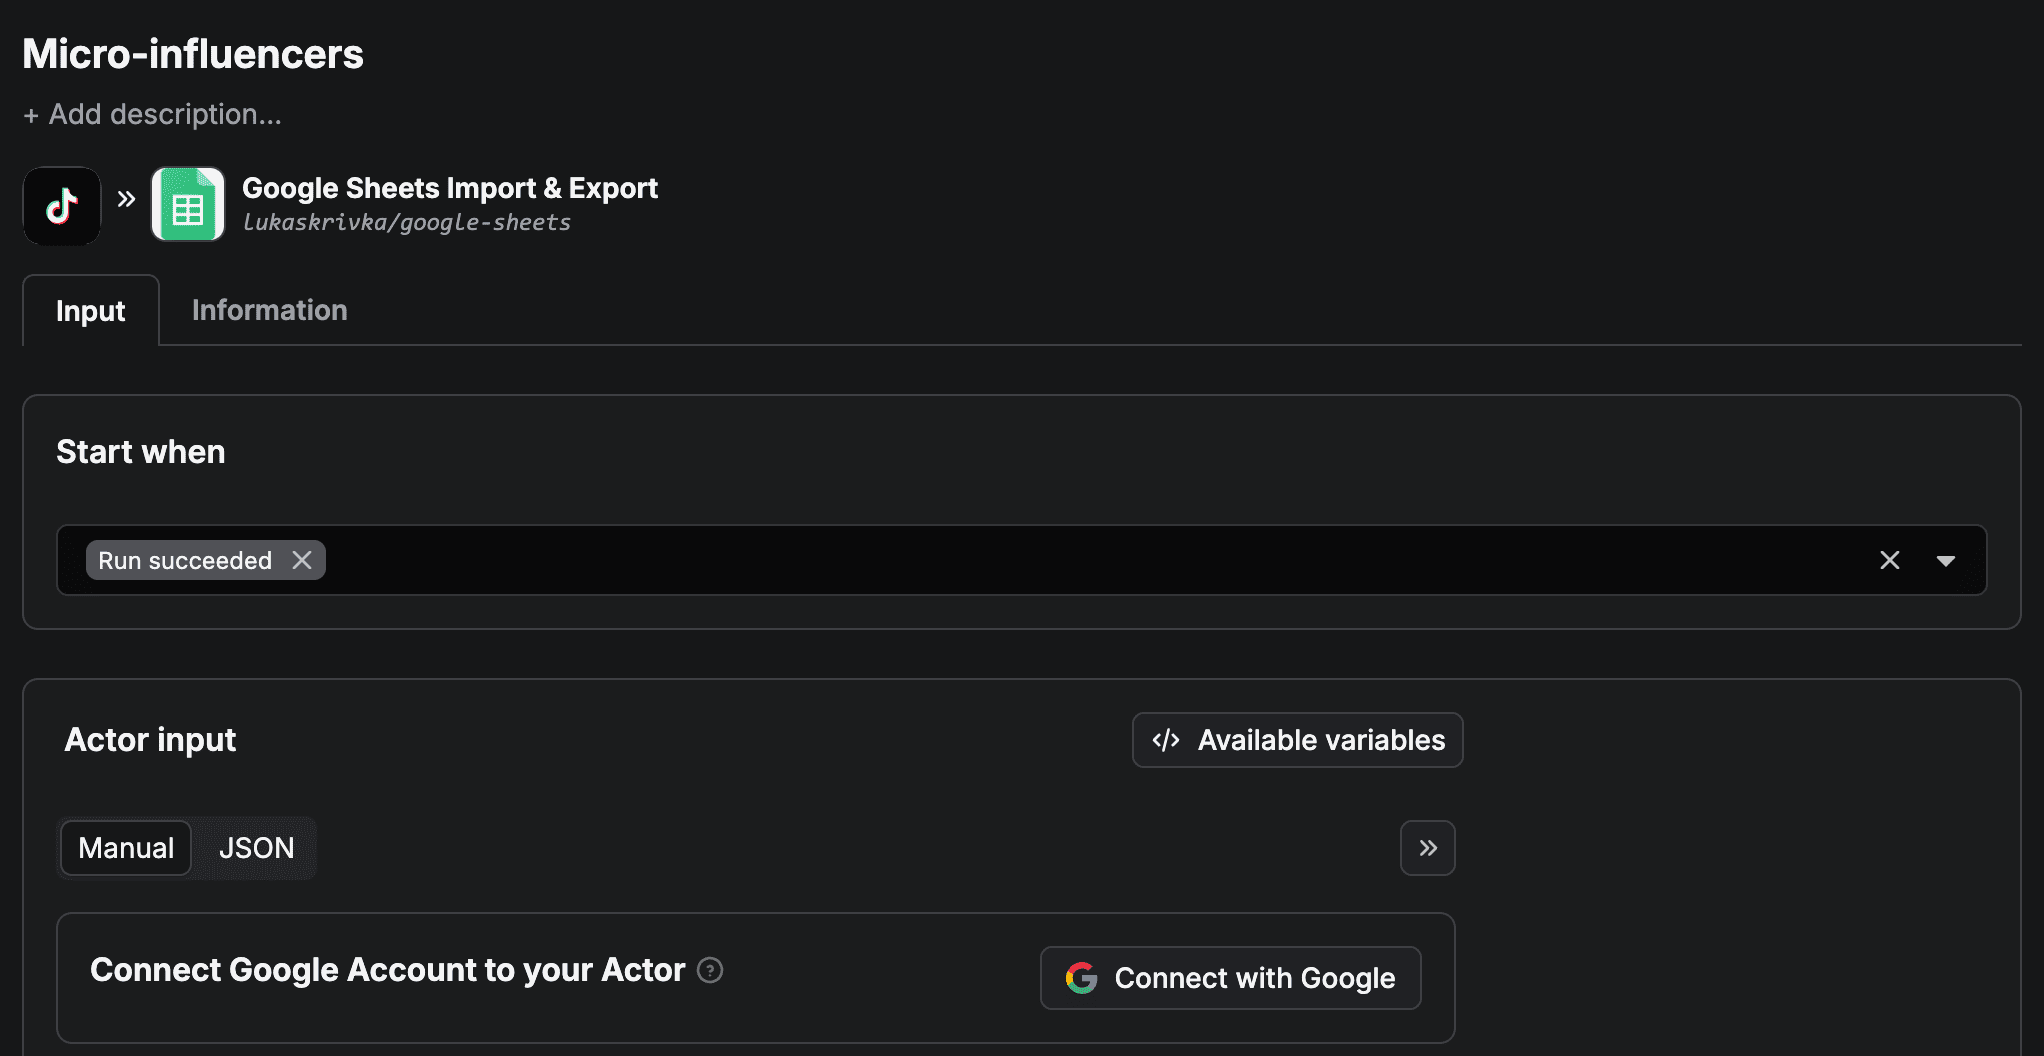
Task: Click the TikTok actor icon
Action: 61,205
